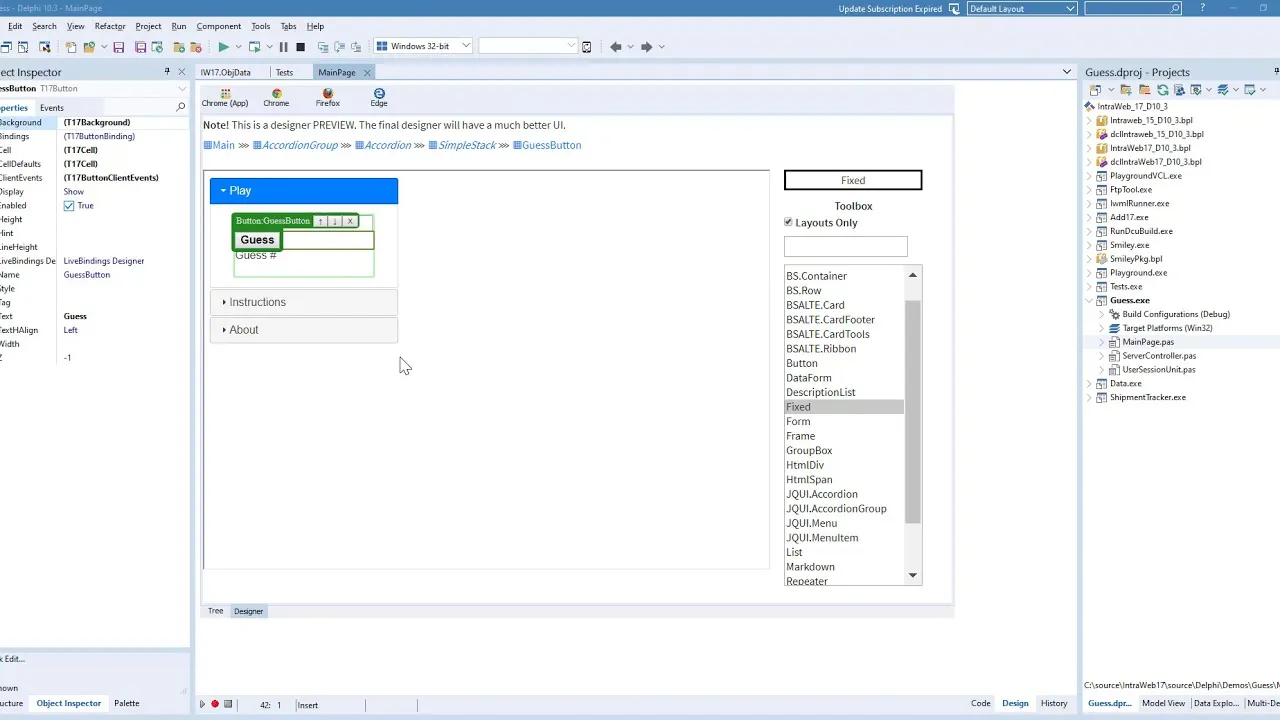1280x720 pixels.
Task: Collapse the Play accordion section
Action: (x=304, y=191)
